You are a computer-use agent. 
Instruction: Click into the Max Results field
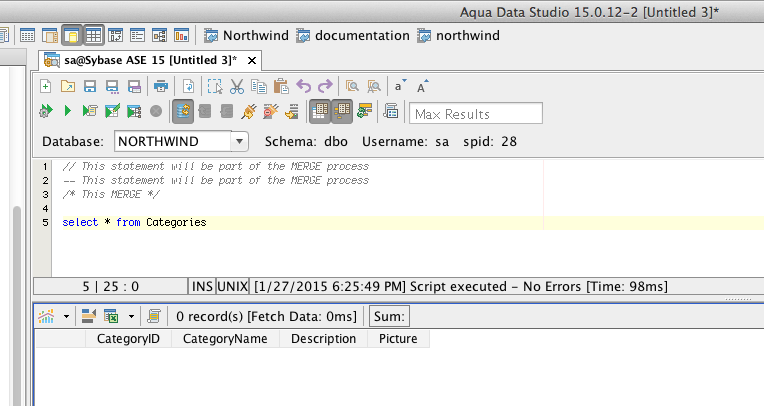pyautogui.click(x=476, y=114)
